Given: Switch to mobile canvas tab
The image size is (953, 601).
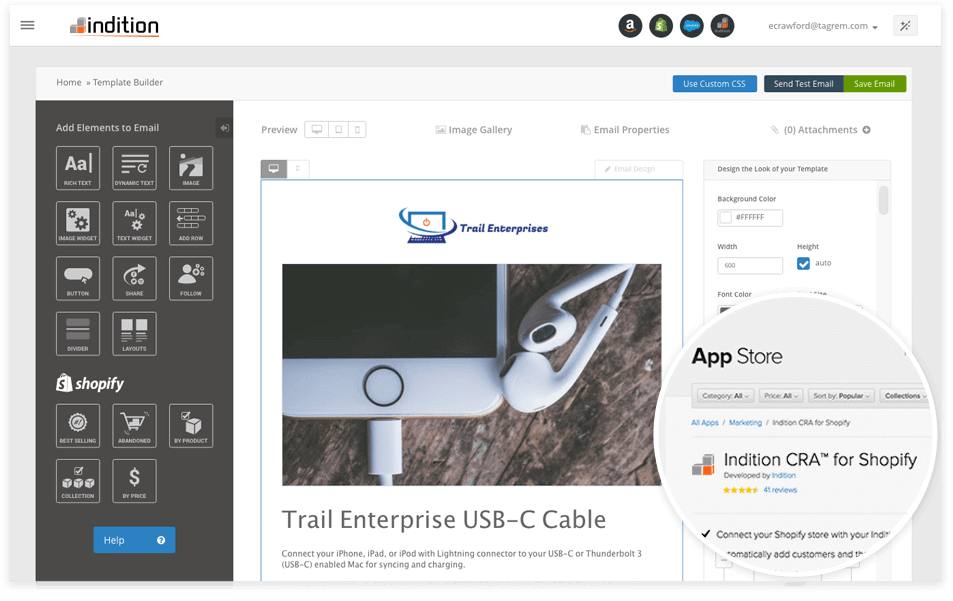Looking at the screenshot, I should (298, 169).
